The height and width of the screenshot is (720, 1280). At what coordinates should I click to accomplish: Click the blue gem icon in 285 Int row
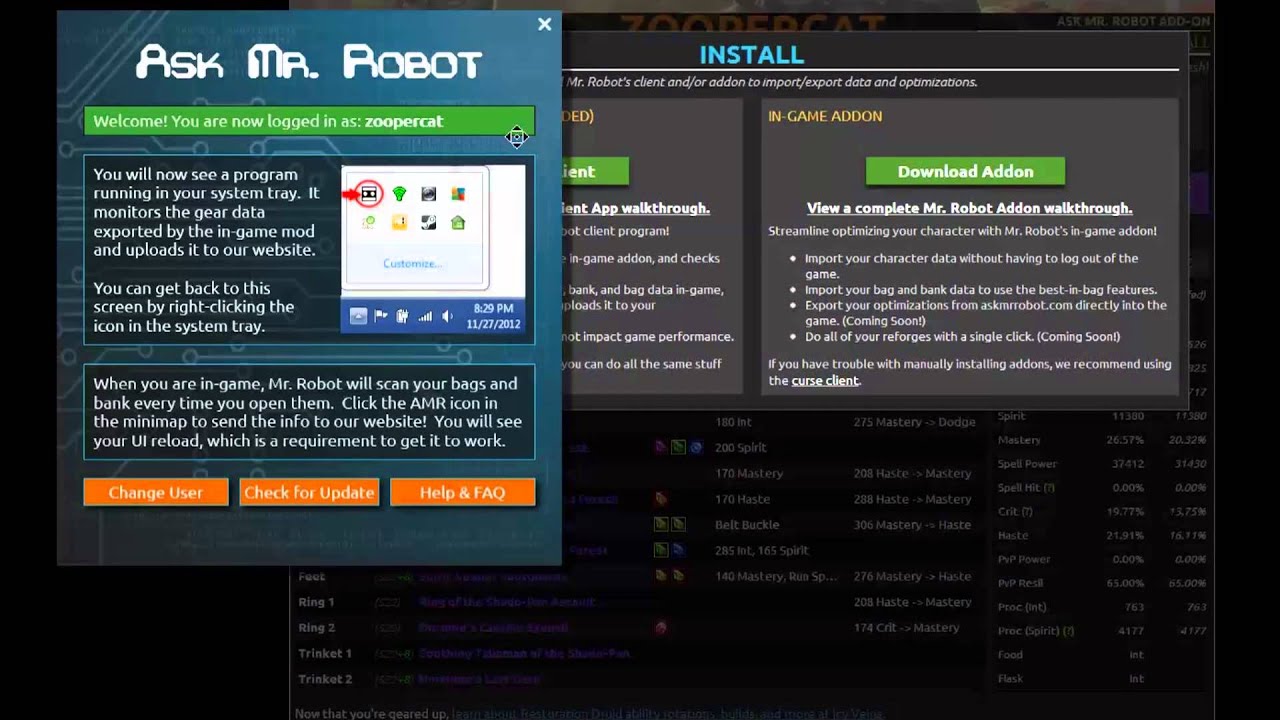coord(678,550)
